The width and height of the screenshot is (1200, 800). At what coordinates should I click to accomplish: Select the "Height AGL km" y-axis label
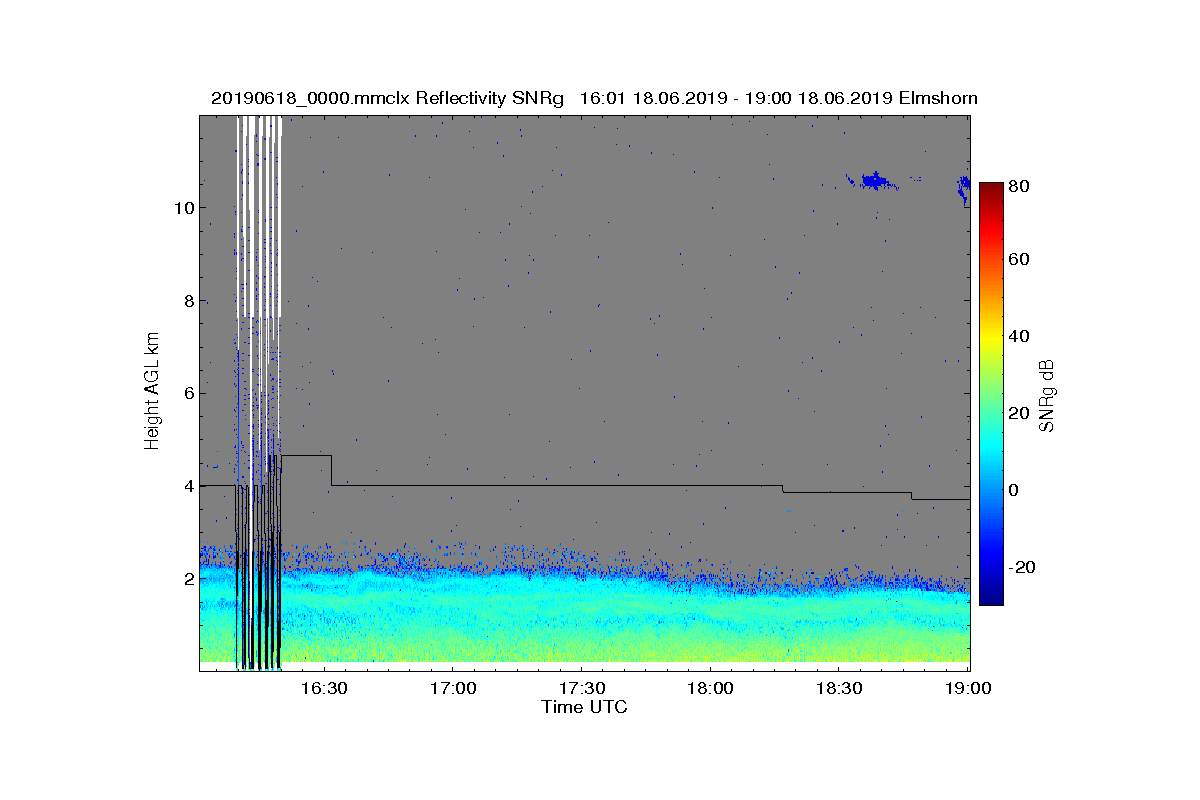tap(152, 392)
